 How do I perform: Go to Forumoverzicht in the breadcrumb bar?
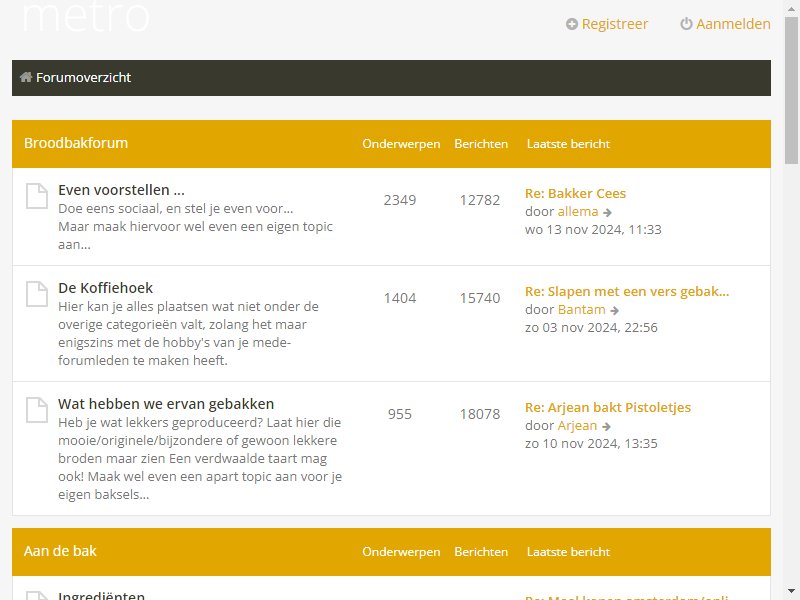click(x=83, y=78)
